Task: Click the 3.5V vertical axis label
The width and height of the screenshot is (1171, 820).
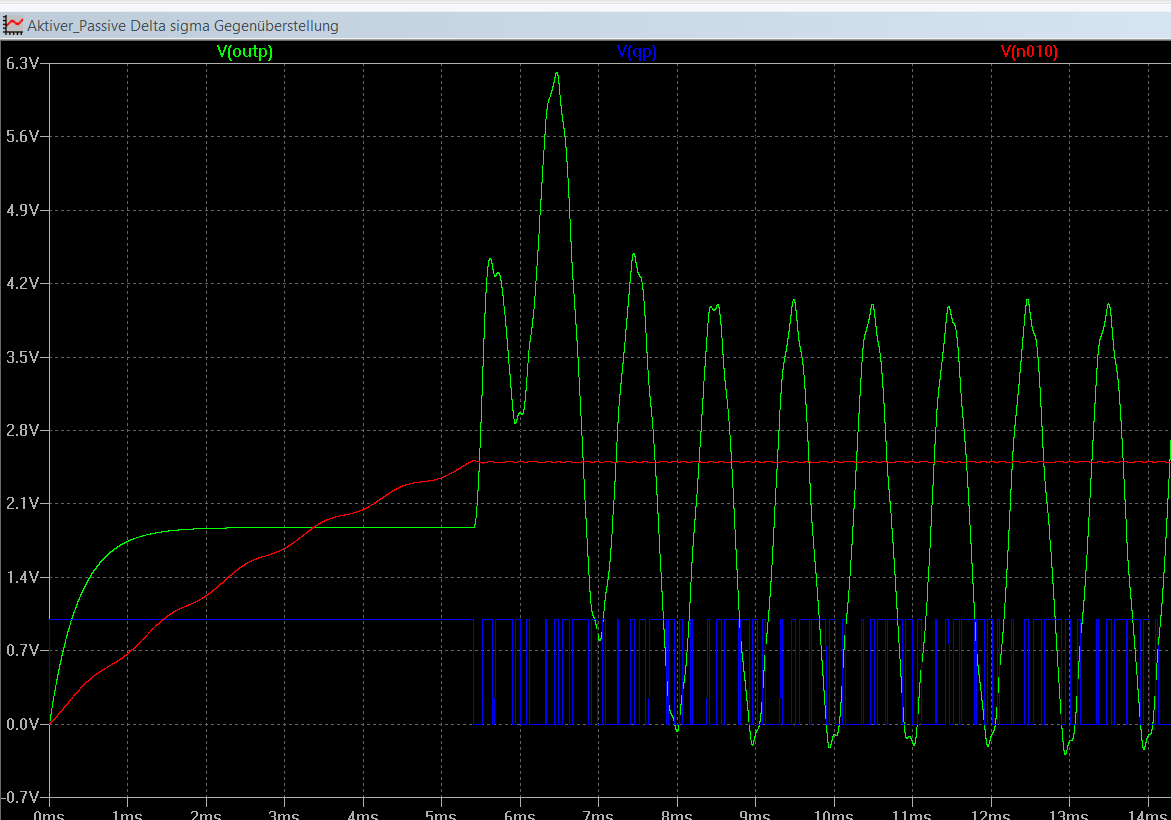Action: coord(22,357)
